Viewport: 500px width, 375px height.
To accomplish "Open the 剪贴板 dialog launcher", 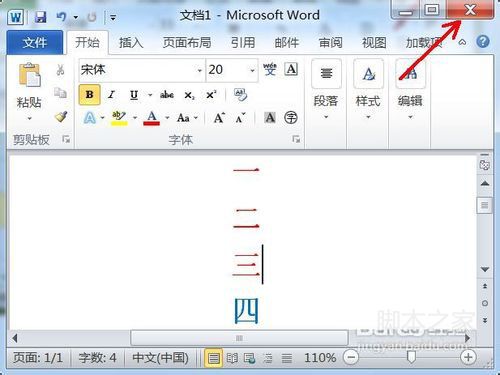I will click(66, 139).
